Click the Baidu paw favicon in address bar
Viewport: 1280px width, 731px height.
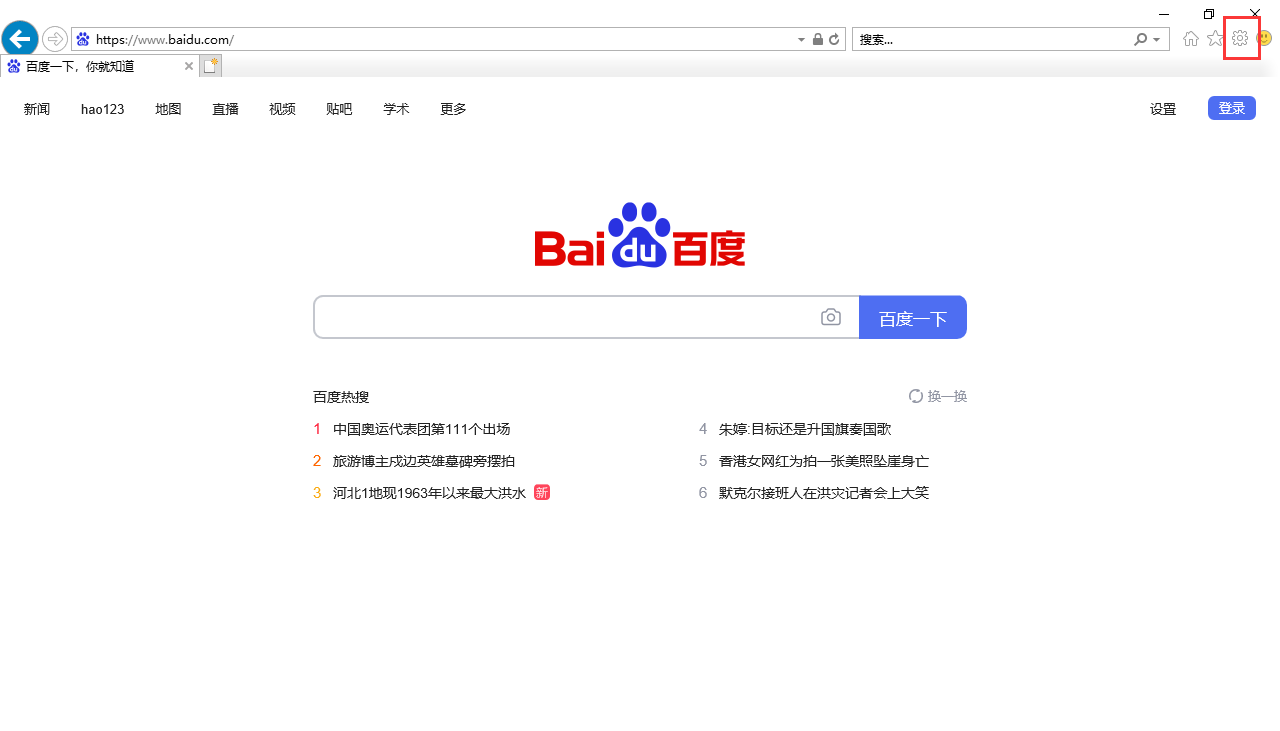coord(83,39)
